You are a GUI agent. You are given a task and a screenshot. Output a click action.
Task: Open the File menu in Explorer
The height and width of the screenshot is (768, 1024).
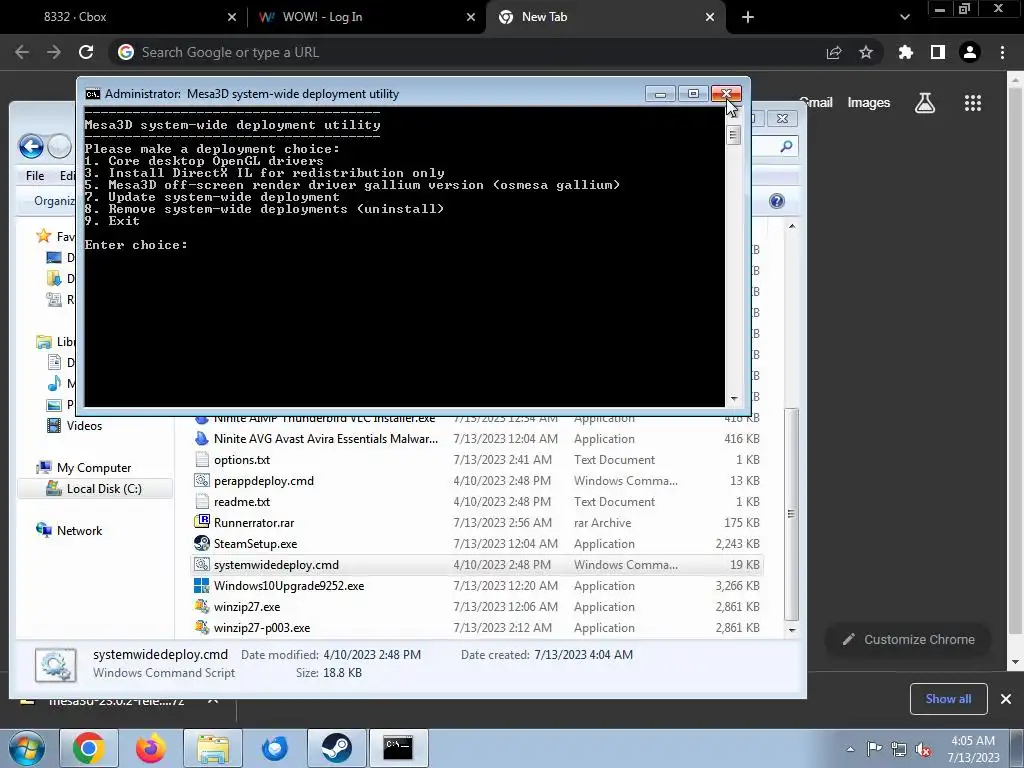click(35, 176)
